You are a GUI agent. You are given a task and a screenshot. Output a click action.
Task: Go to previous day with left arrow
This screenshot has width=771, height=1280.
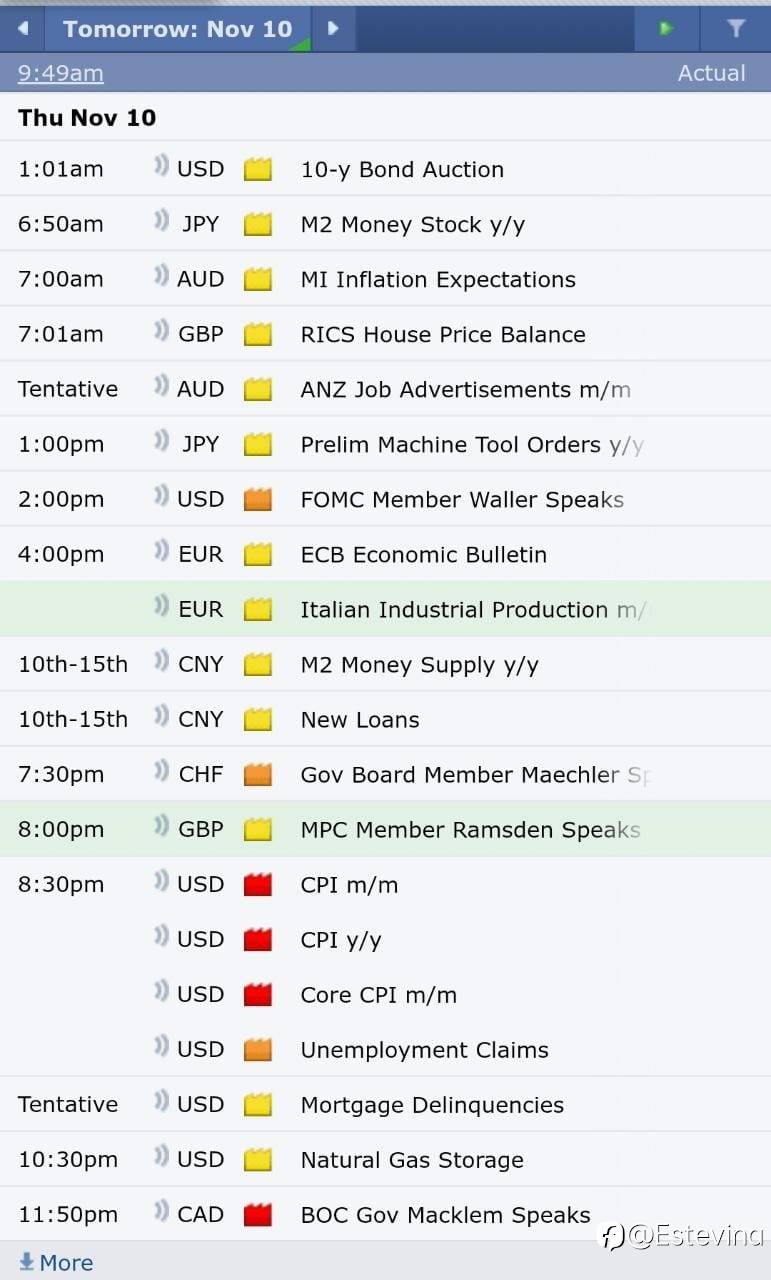click(22, 28)
